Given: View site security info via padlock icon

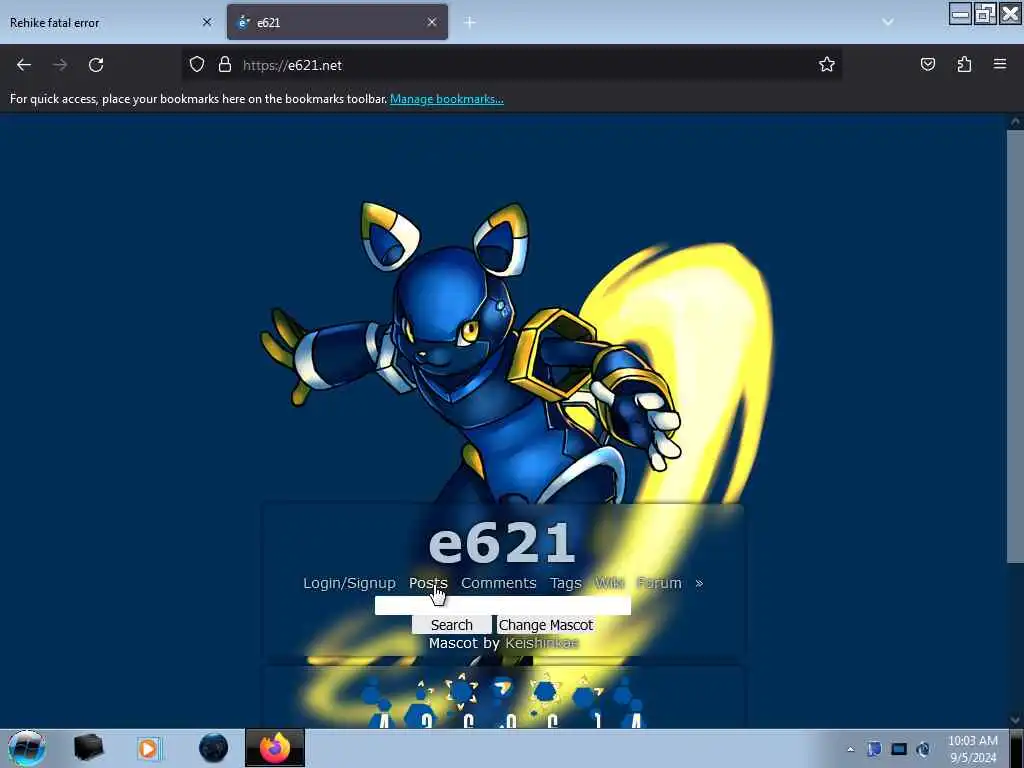Looking at the screenshot, I should pyautogui.click(x=225, y=64).
